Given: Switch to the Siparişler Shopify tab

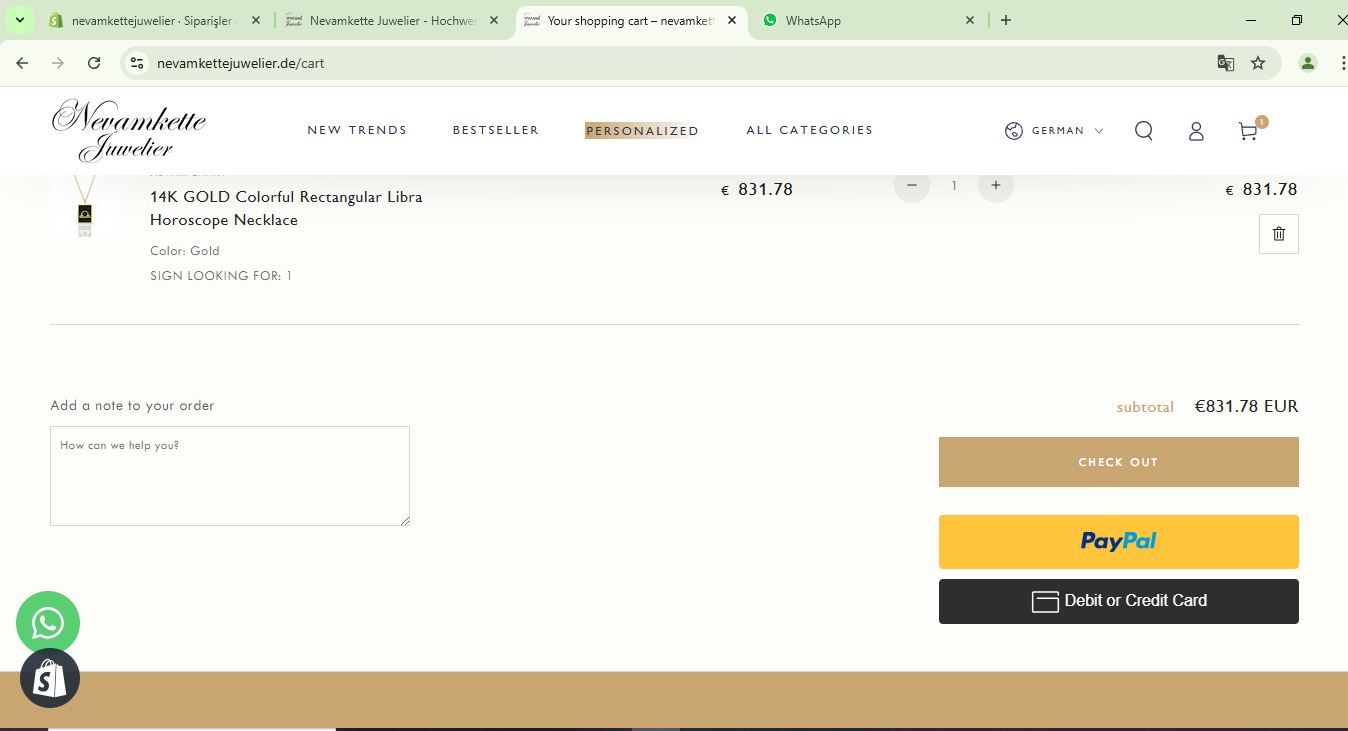Looking at the screenshot, I should tap(153, 20).
